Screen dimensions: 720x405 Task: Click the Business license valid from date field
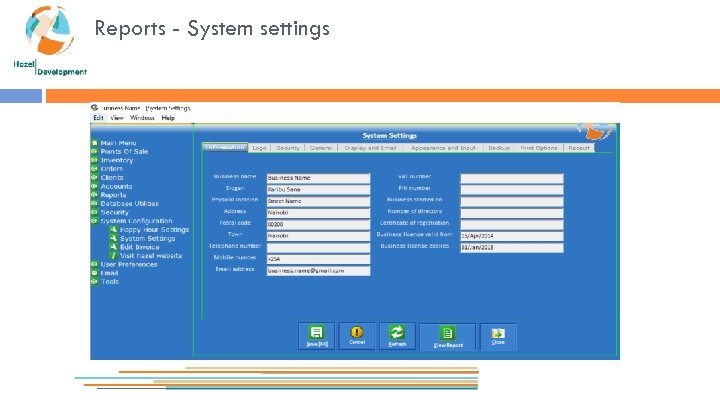[x=512, y=236]
